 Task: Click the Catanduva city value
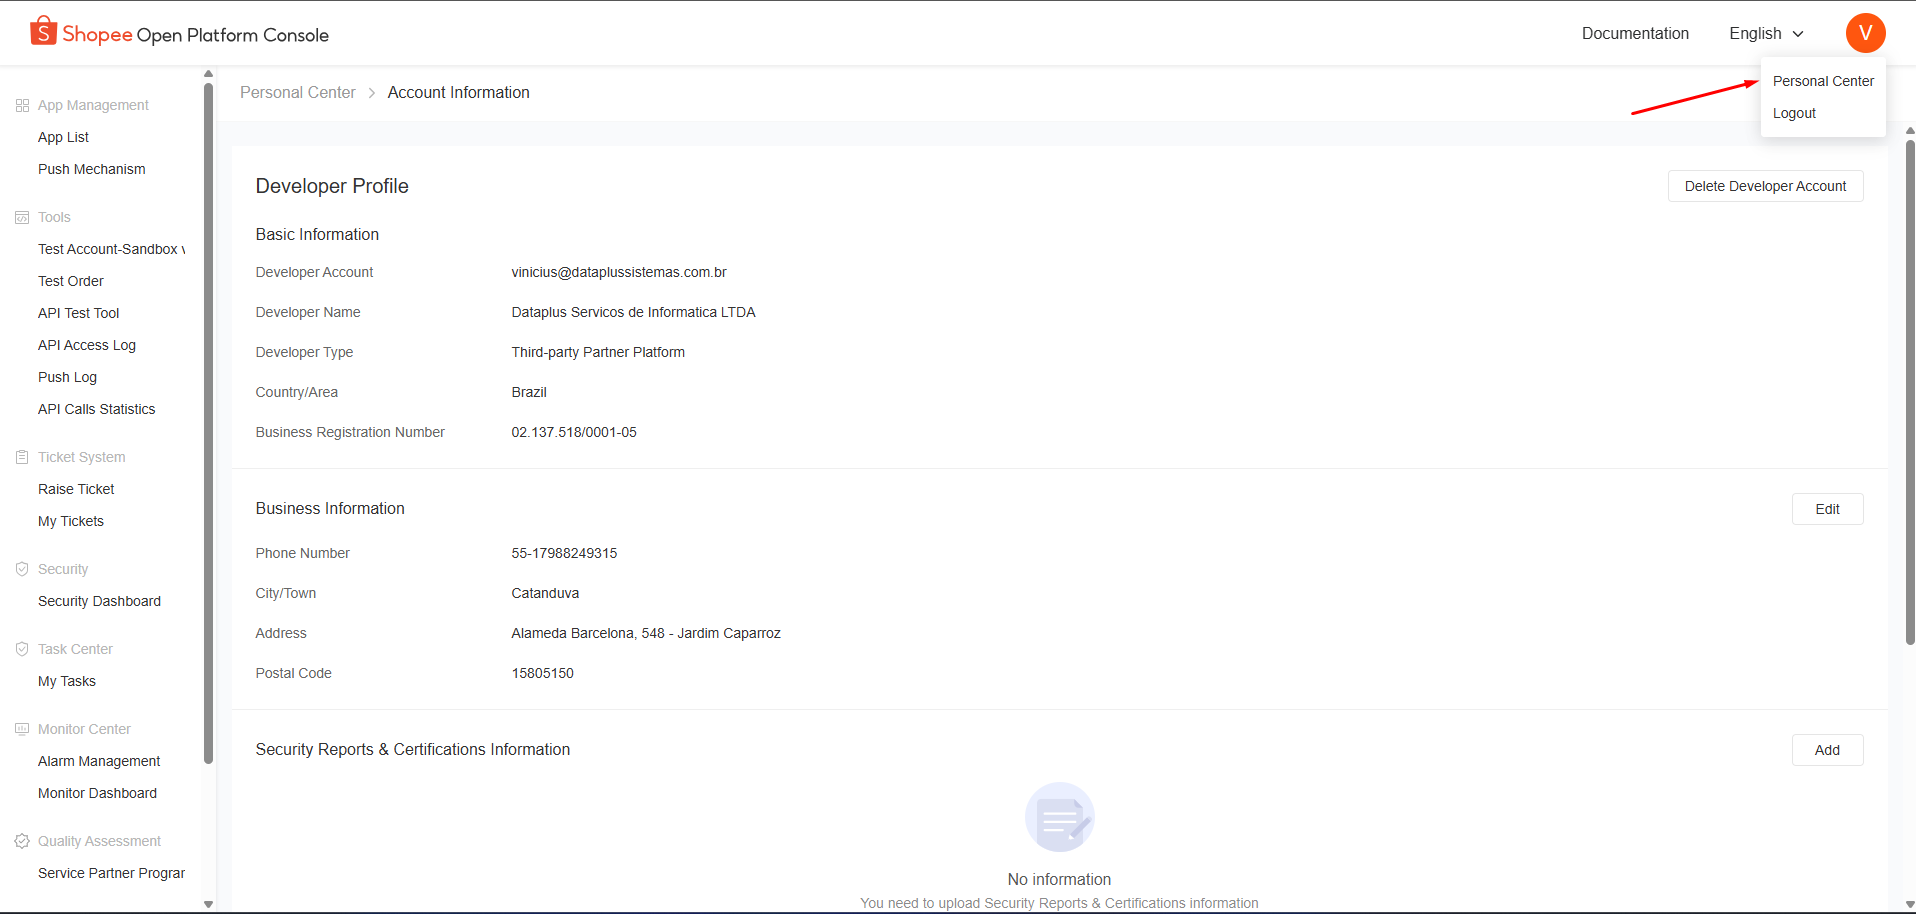tap(545, 593)
